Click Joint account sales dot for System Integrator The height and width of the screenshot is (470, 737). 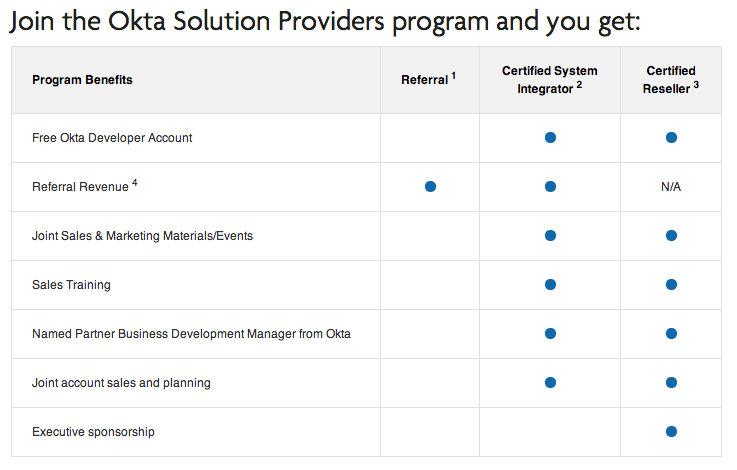pyautogui.click(x=550, y=383)
